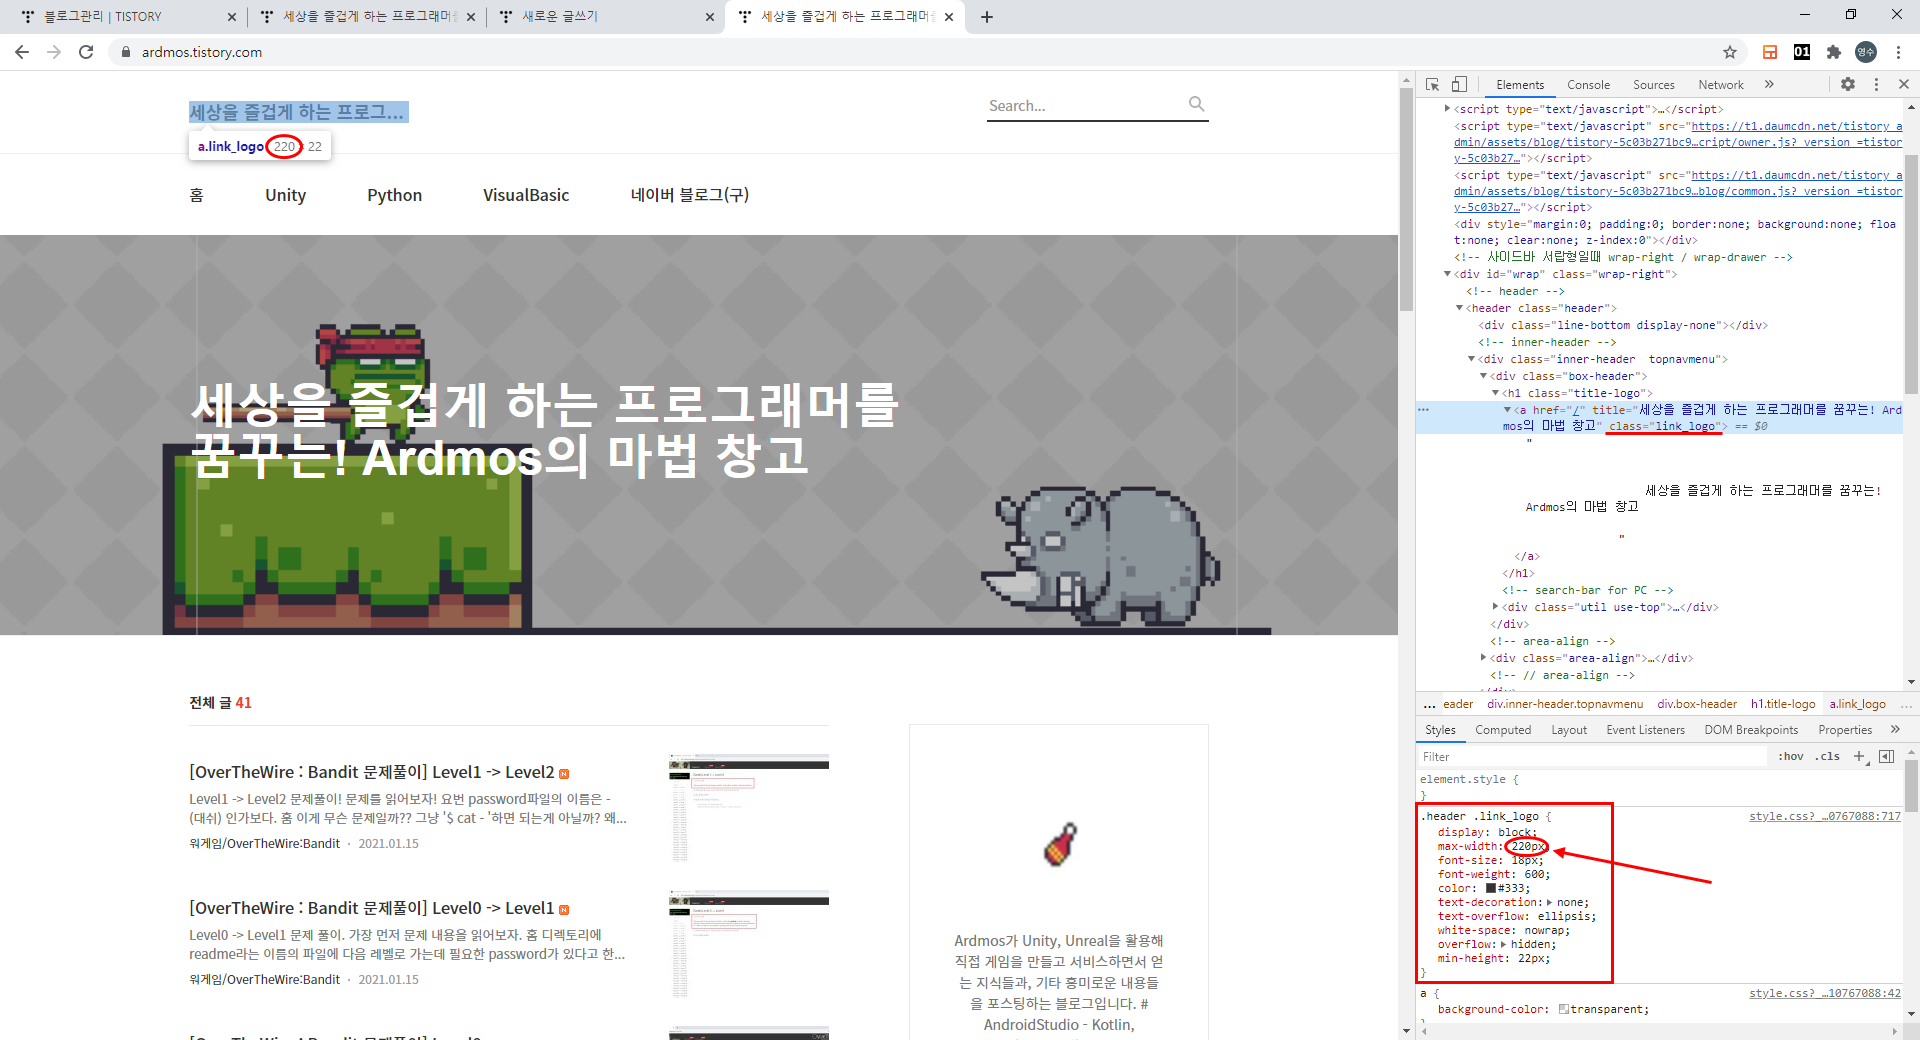Screen dimensions: 1920x1040
Task: Collapse the header class="header" node
Action: pos(1459,308)
